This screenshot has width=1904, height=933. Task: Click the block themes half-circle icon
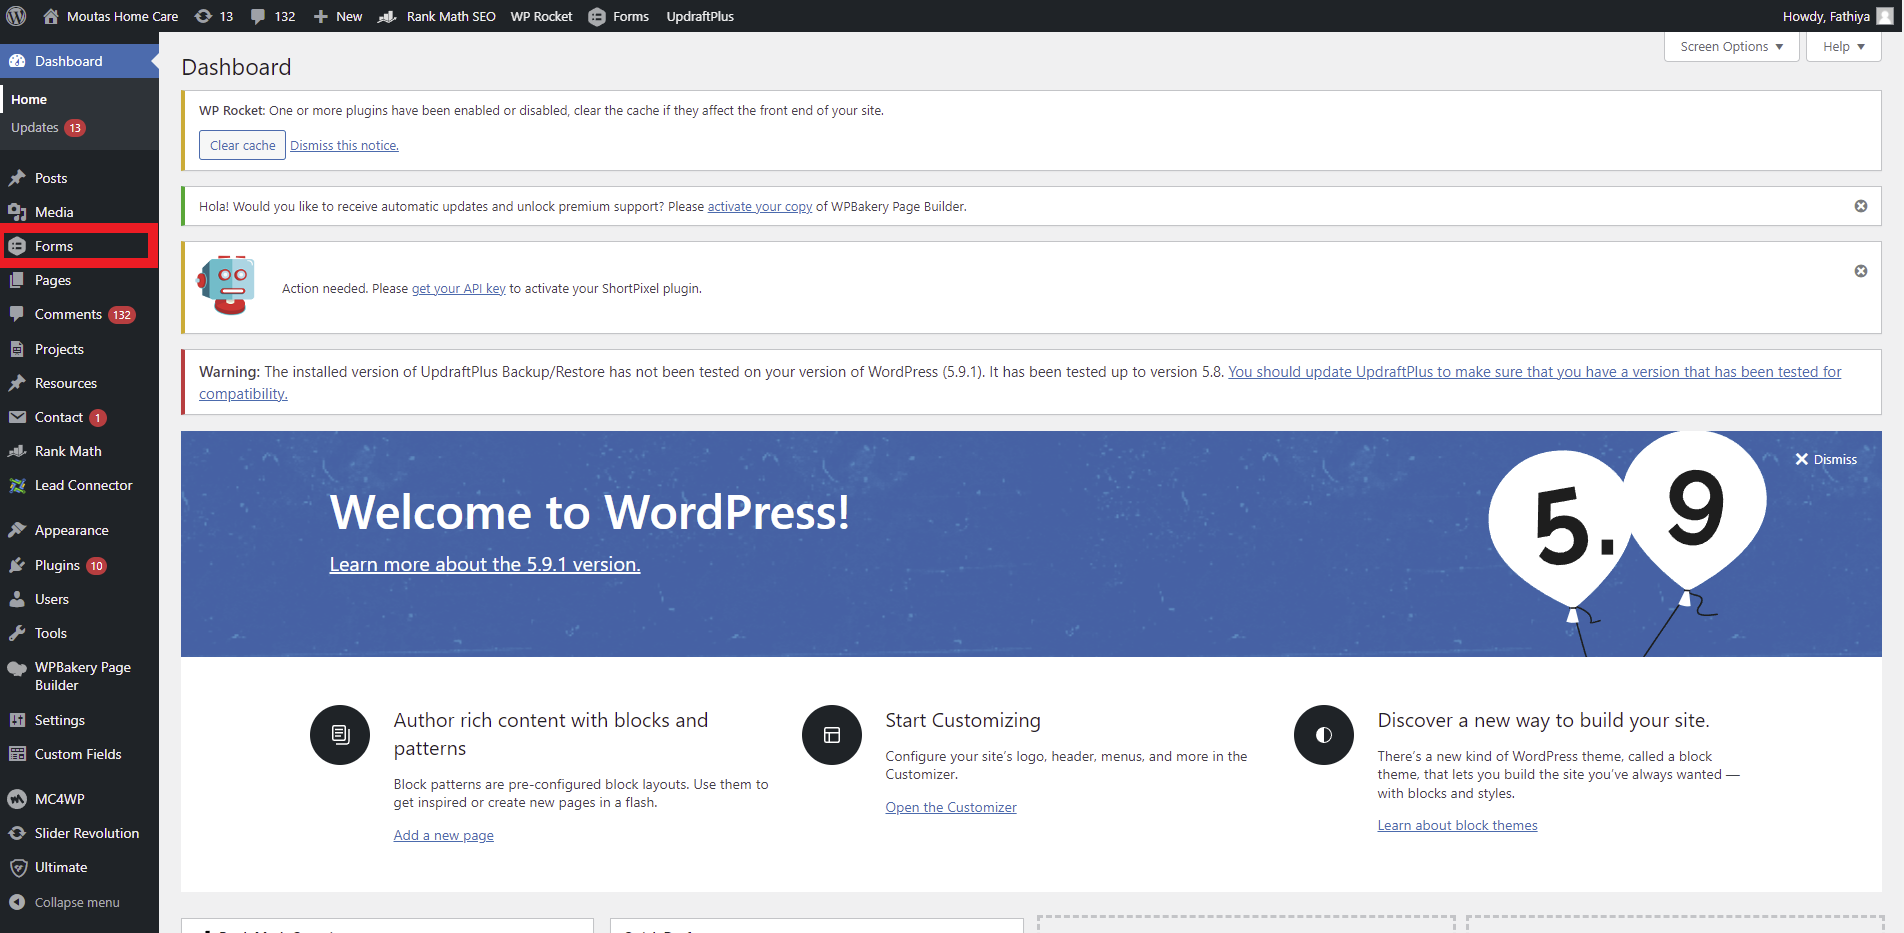(1323, 735)
